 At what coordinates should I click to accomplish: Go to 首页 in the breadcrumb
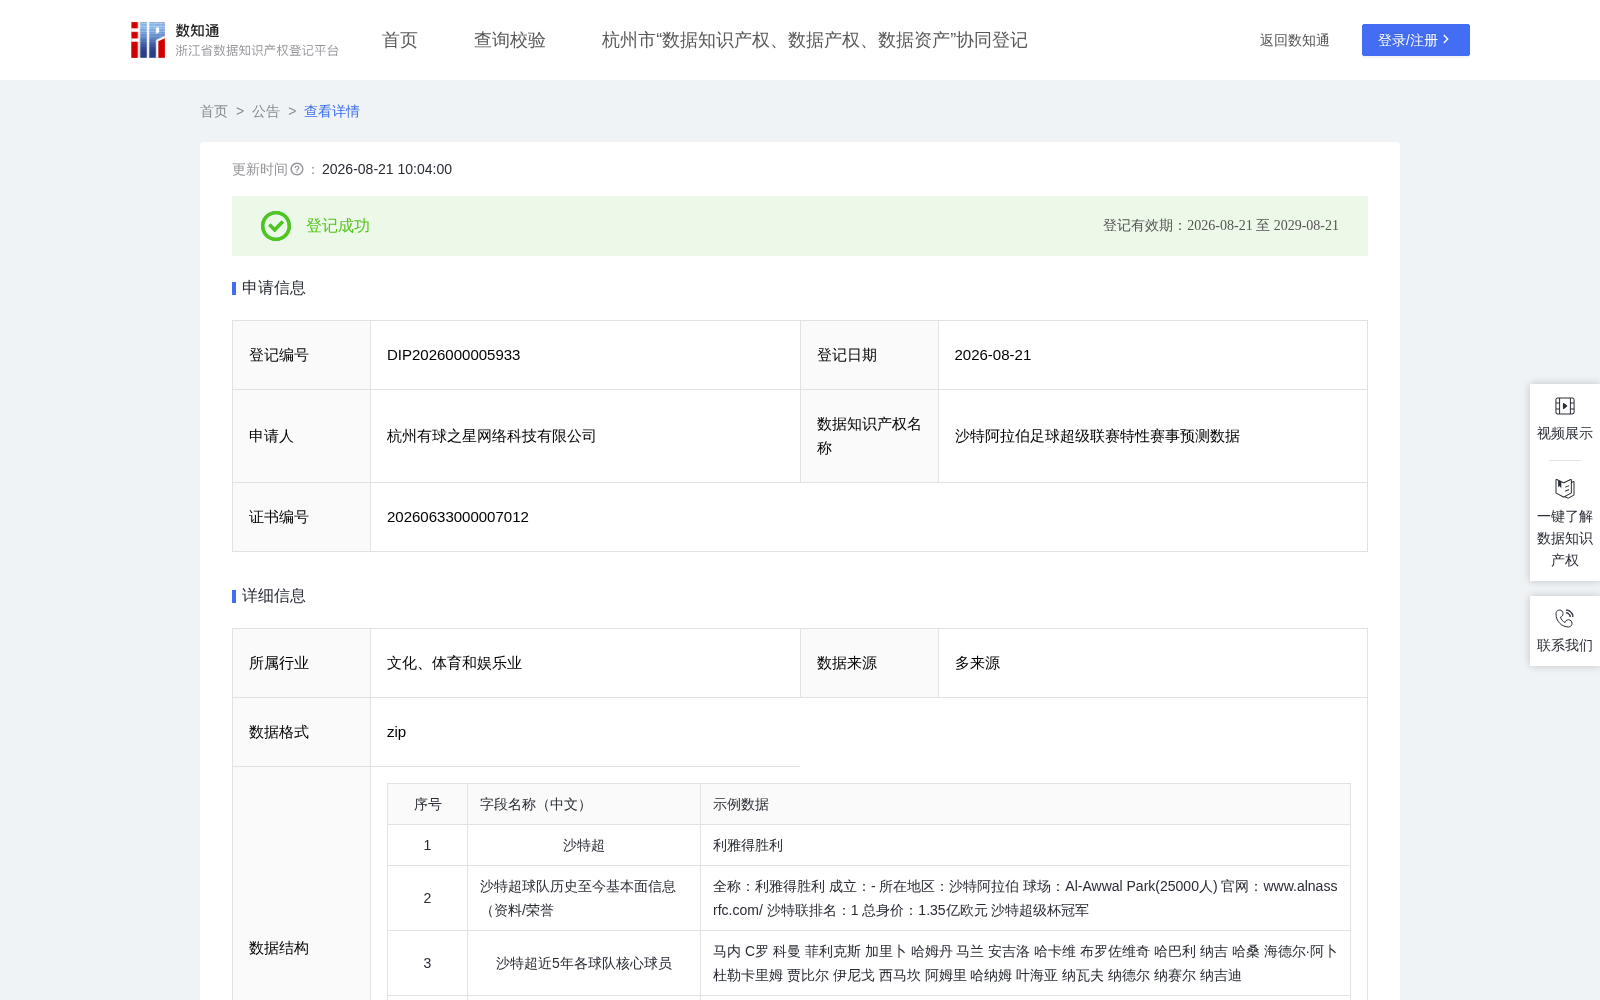(214, 111)
